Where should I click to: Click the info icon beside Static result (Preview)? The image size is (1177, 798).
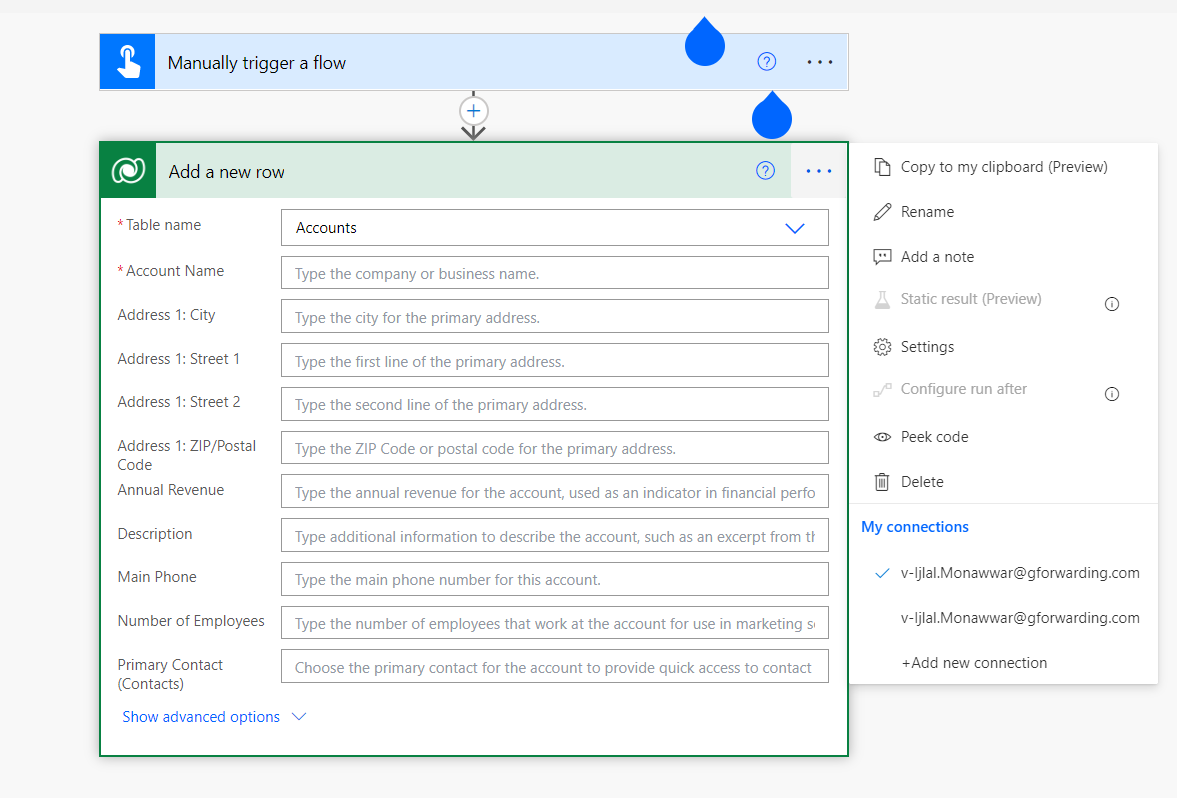click(1112, 304)
